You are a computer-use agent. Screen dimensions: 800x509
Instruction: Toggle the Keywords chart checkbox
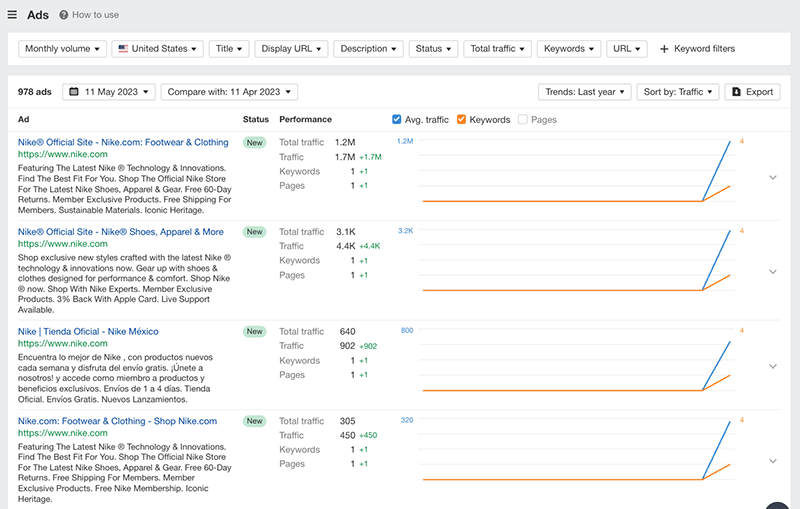tap(461, 119)
